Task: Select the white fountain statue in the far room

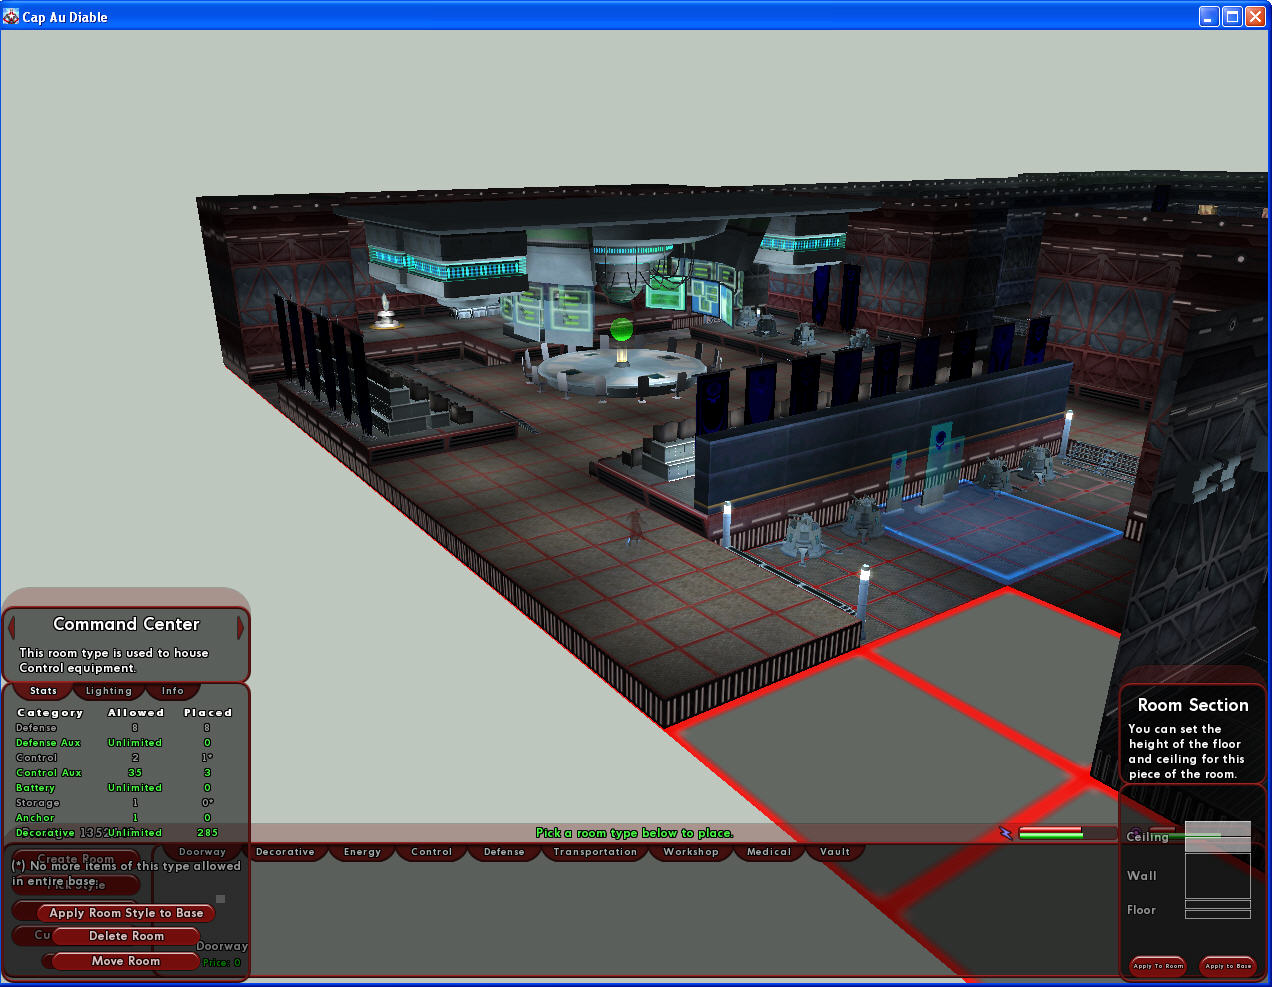Action: pos(386,312)
